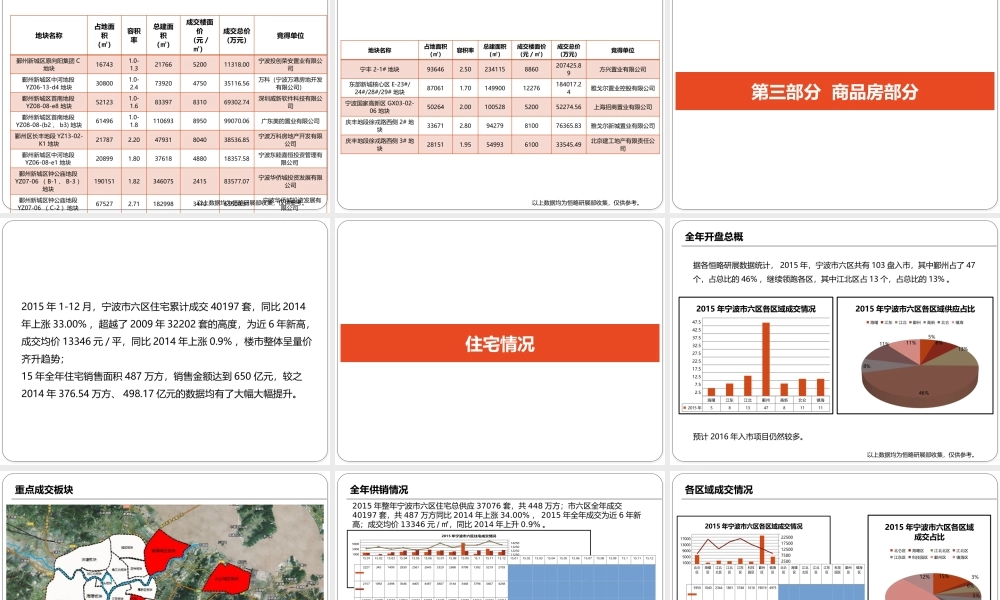Click cell 21766 in the first land table
Screen dimensions: 1000x600
point(163,64)
